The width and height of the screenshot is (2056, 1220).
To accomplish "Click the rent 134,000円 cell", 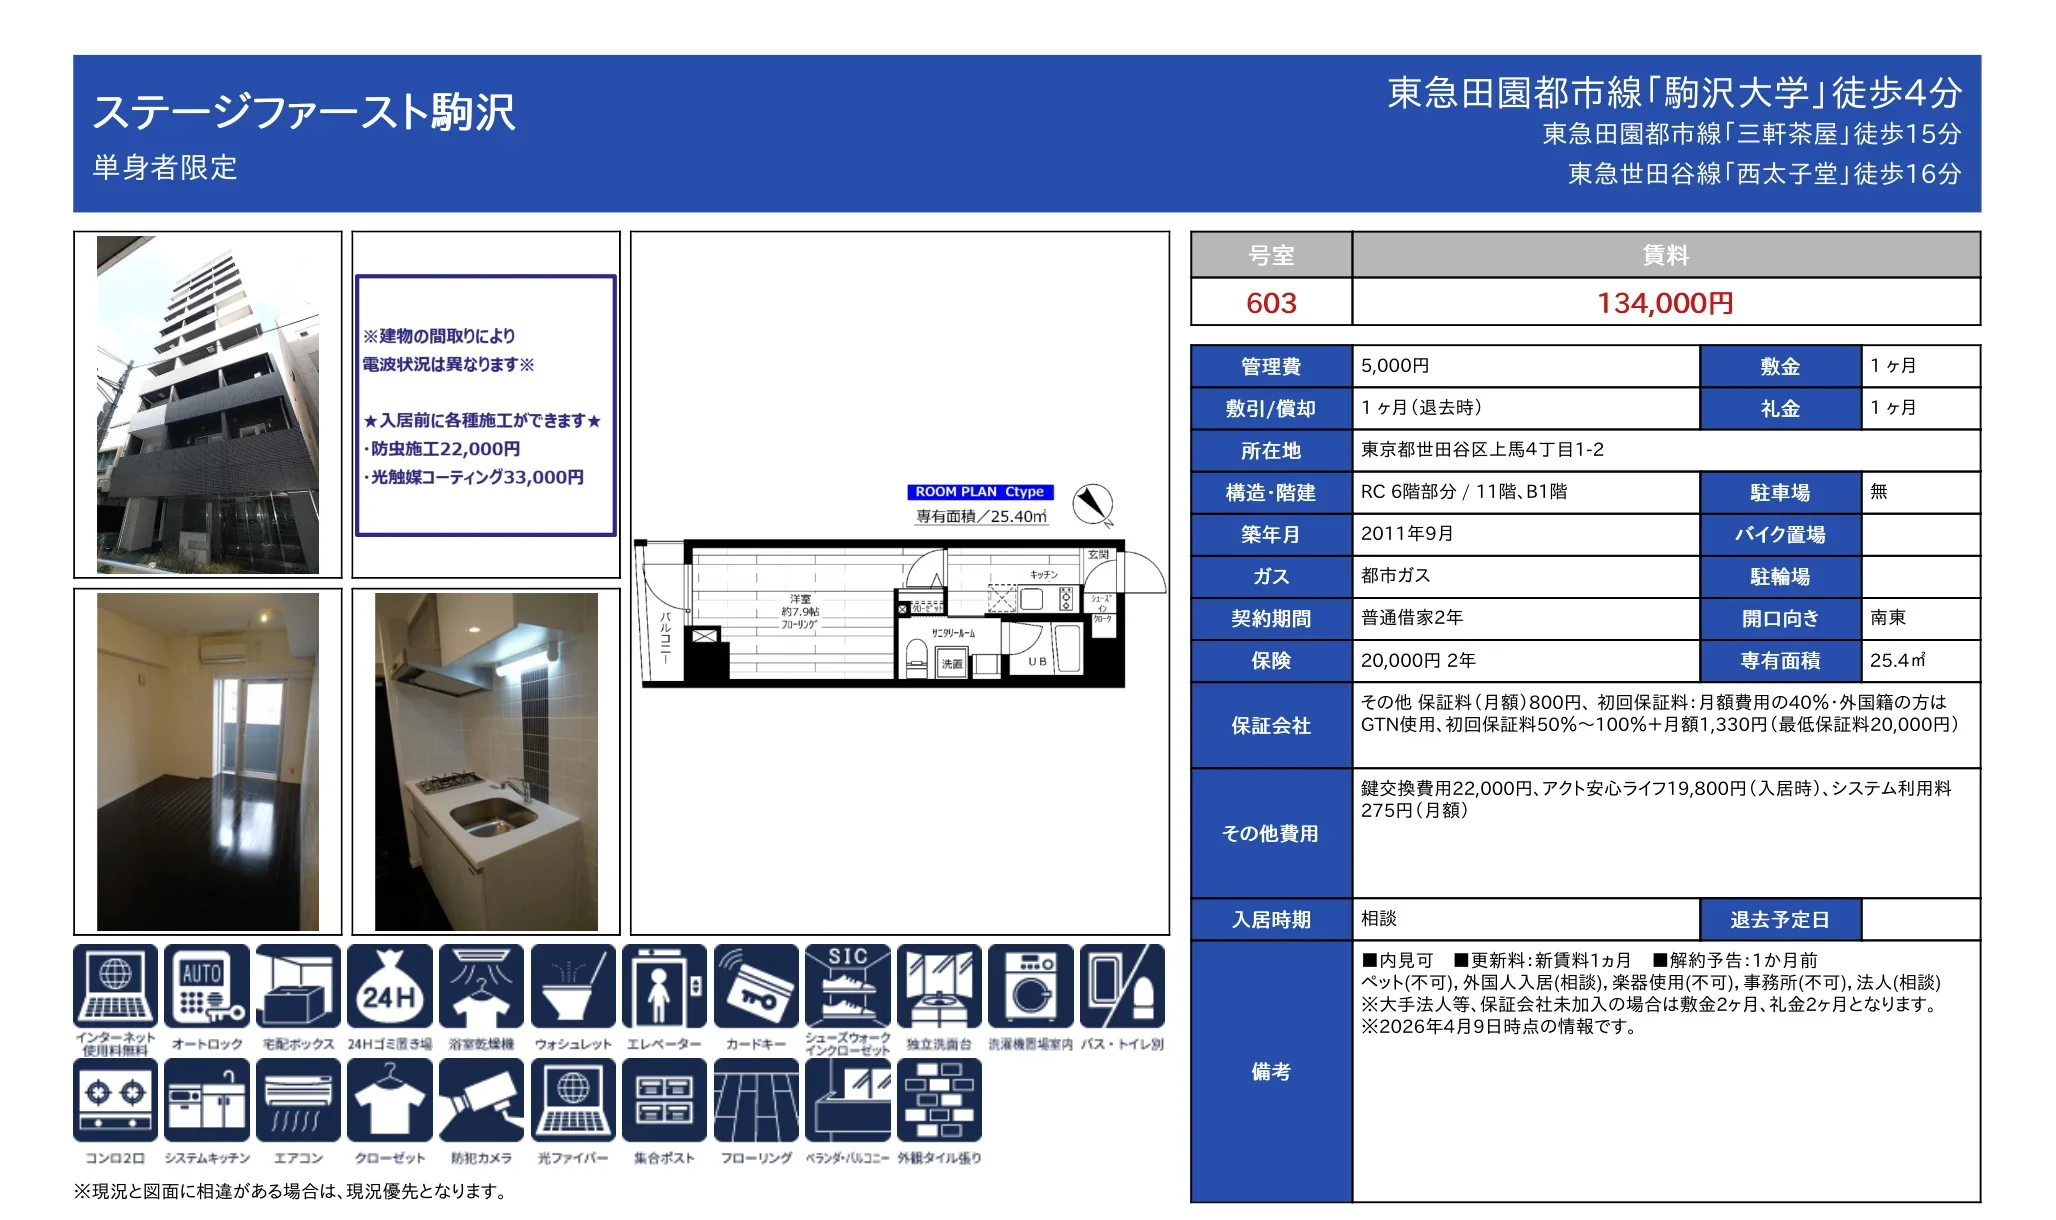I will coord(1665,303).
